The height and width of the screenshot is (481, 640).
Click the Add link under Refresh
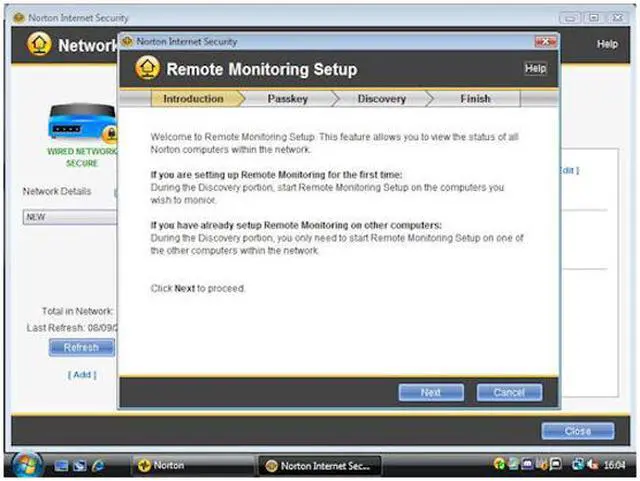(81, 375)
